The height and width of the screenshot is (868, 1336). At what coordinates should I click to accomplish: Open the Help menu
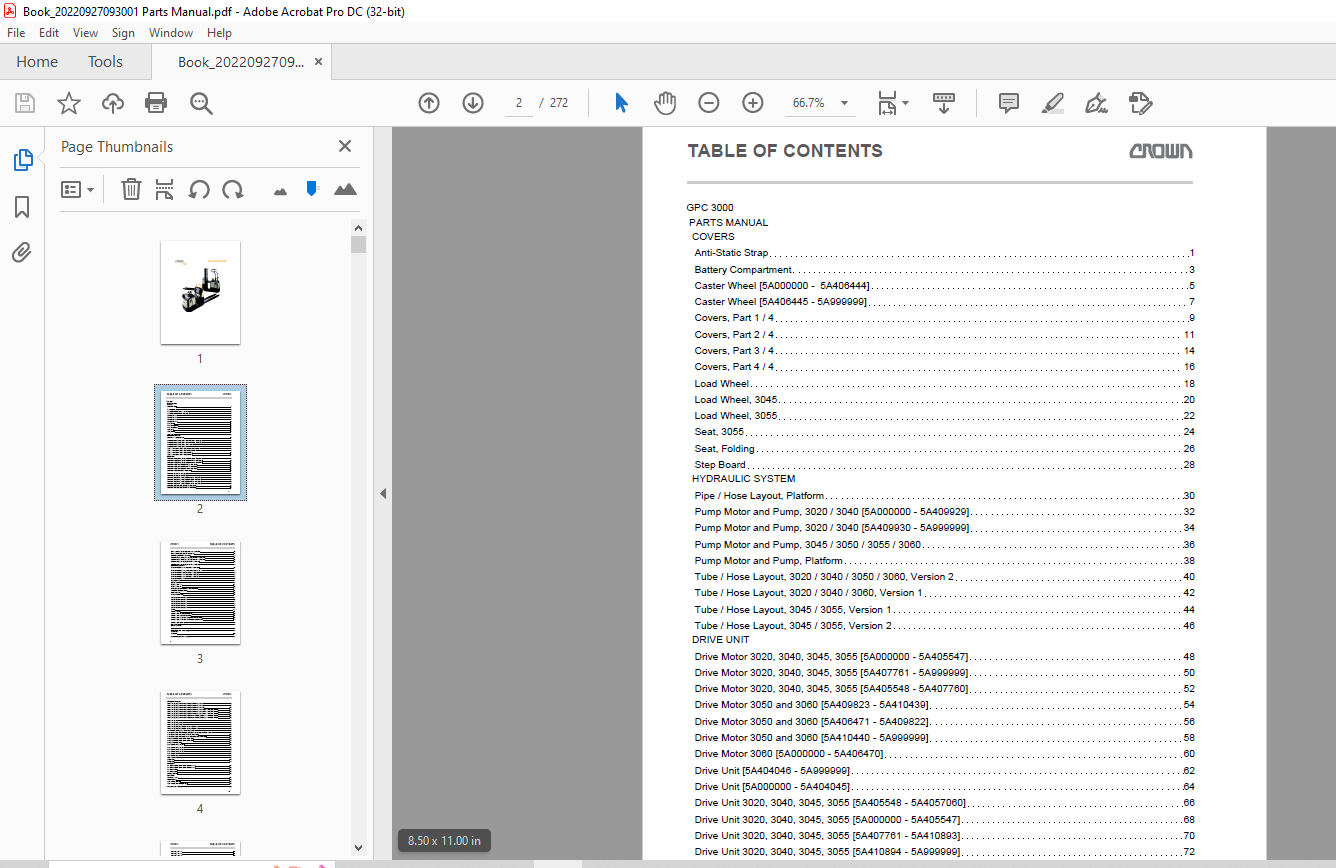pyautogui.click(x=219, y=33)
